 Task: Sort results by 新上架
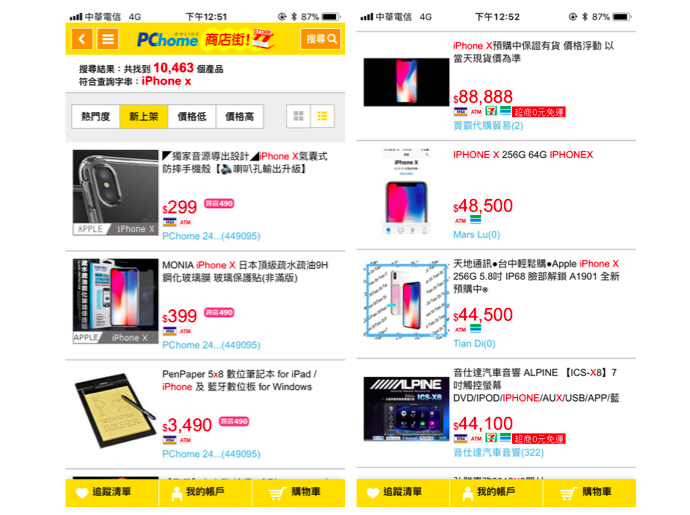tap(143, 117)
